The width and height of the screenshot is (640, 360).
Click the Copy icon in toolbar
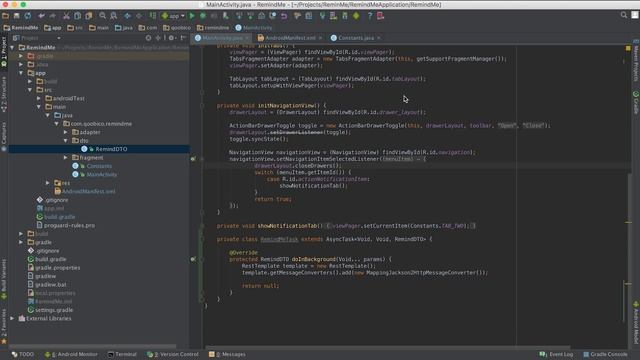(77, 16)
